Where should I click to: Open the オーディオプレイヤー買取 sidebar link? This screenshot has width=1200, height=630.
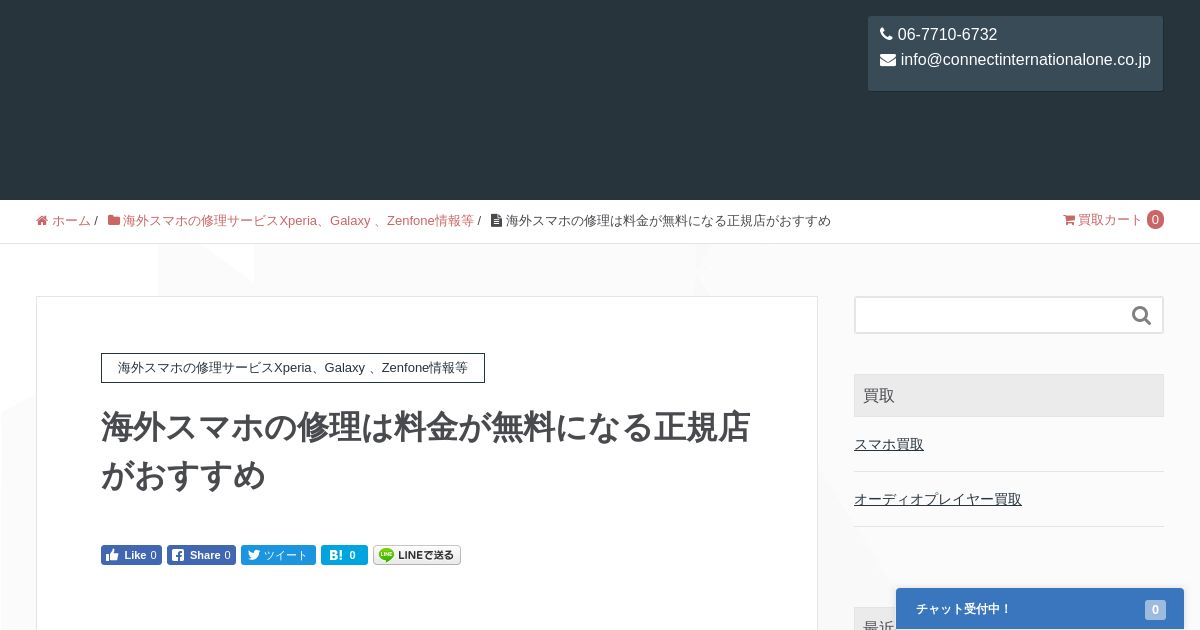pos(938,500)
